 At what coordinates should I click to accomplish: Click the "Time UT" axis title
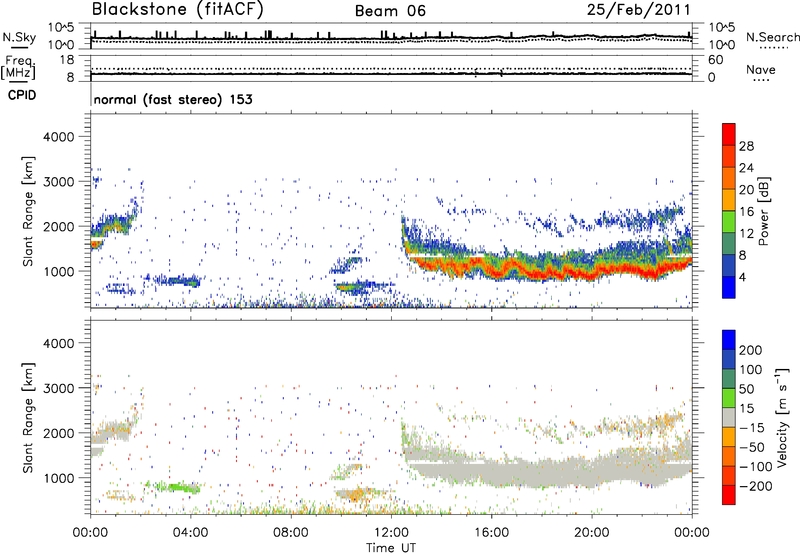(x=391, y=548)
